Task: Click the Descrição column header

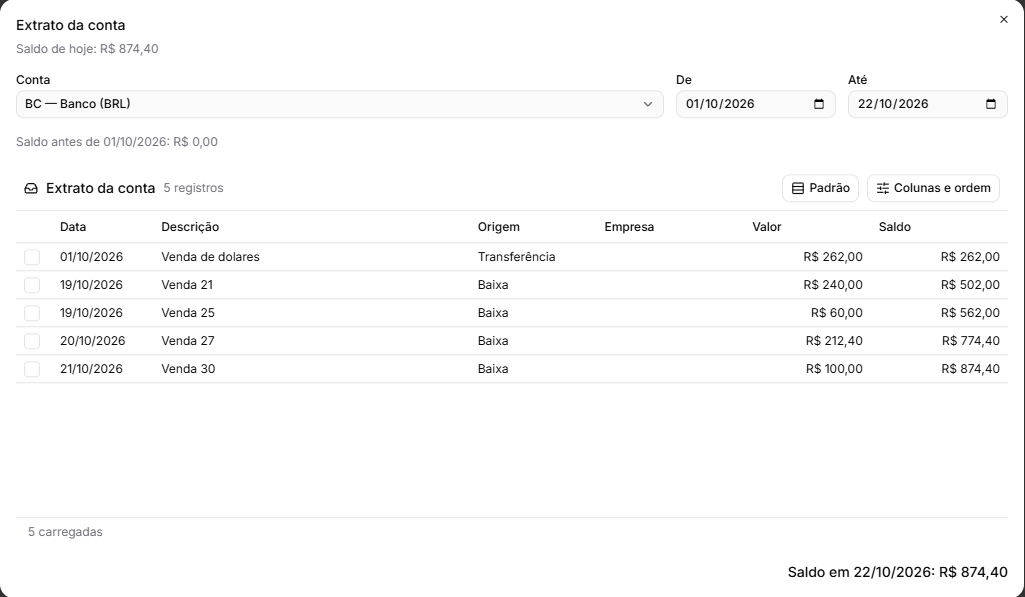Action: coord(190,227)
